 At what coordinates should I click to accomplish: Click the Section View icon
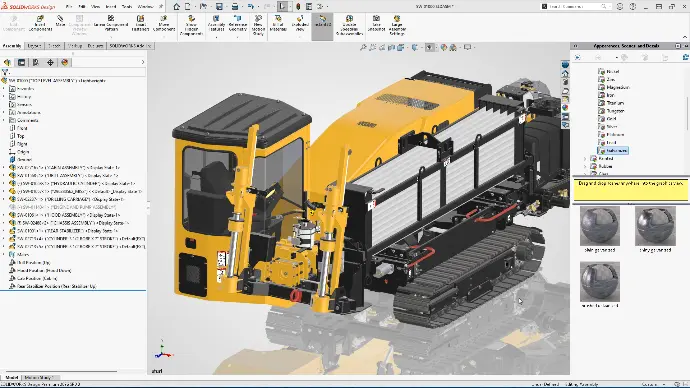coord(391,47)
